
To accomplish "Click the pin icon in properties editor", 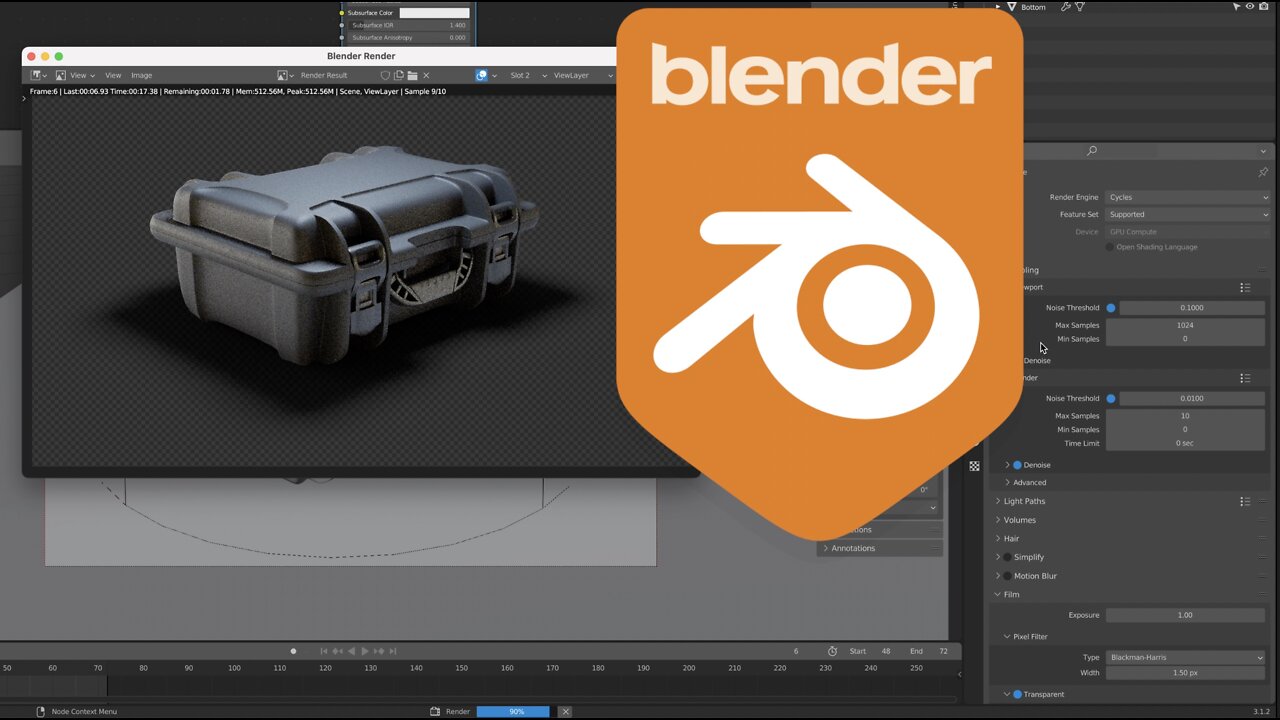I will point(1263,172).
